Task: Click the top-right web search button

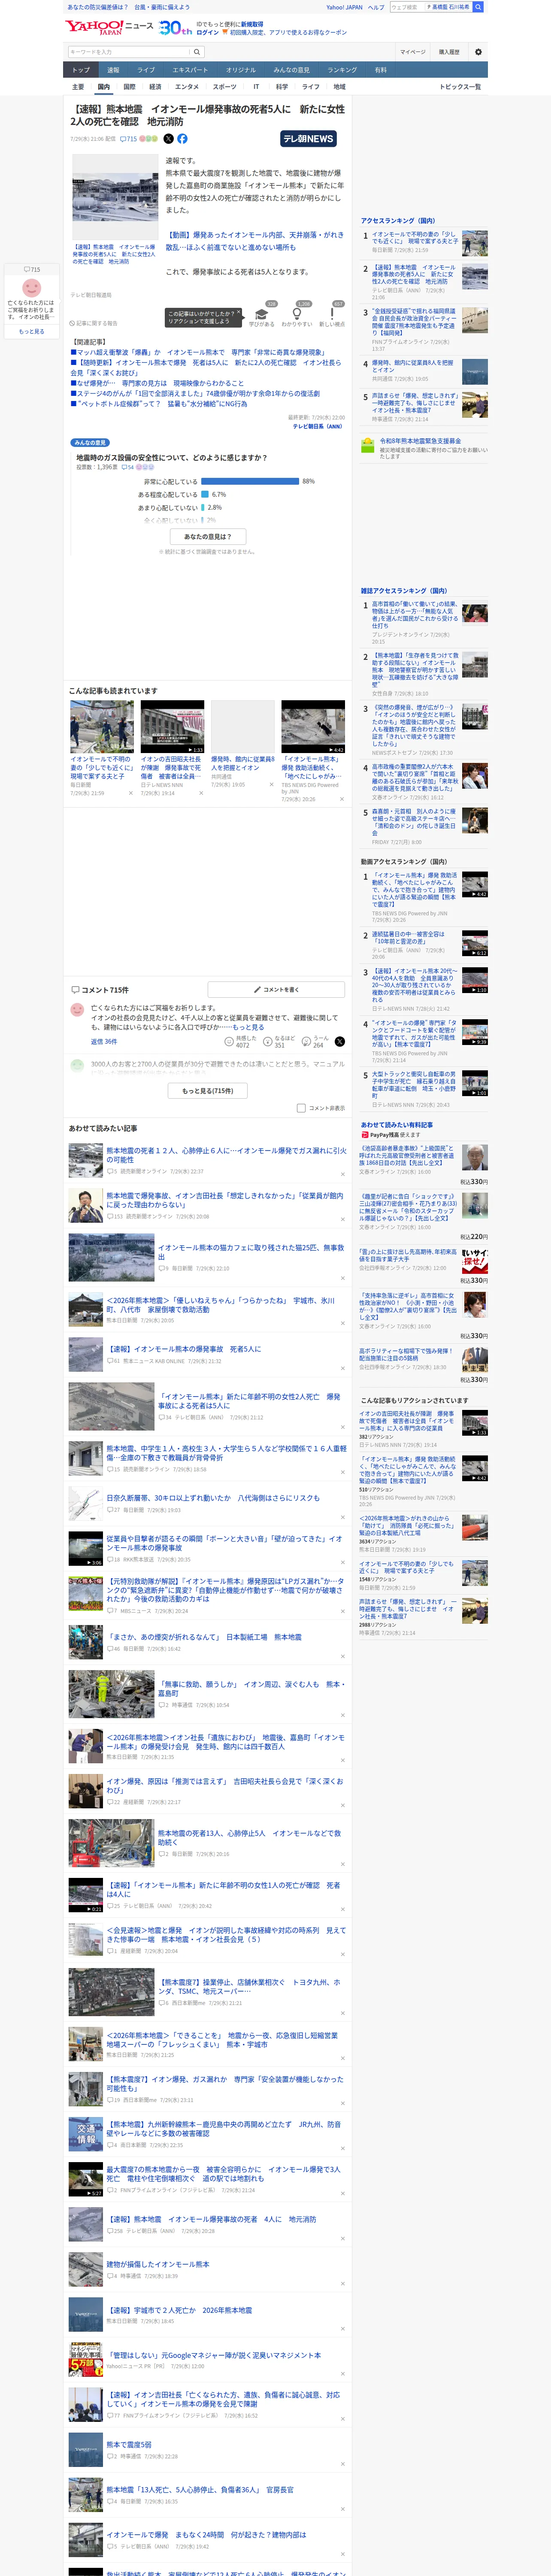Action: click(x=478, y=7)
